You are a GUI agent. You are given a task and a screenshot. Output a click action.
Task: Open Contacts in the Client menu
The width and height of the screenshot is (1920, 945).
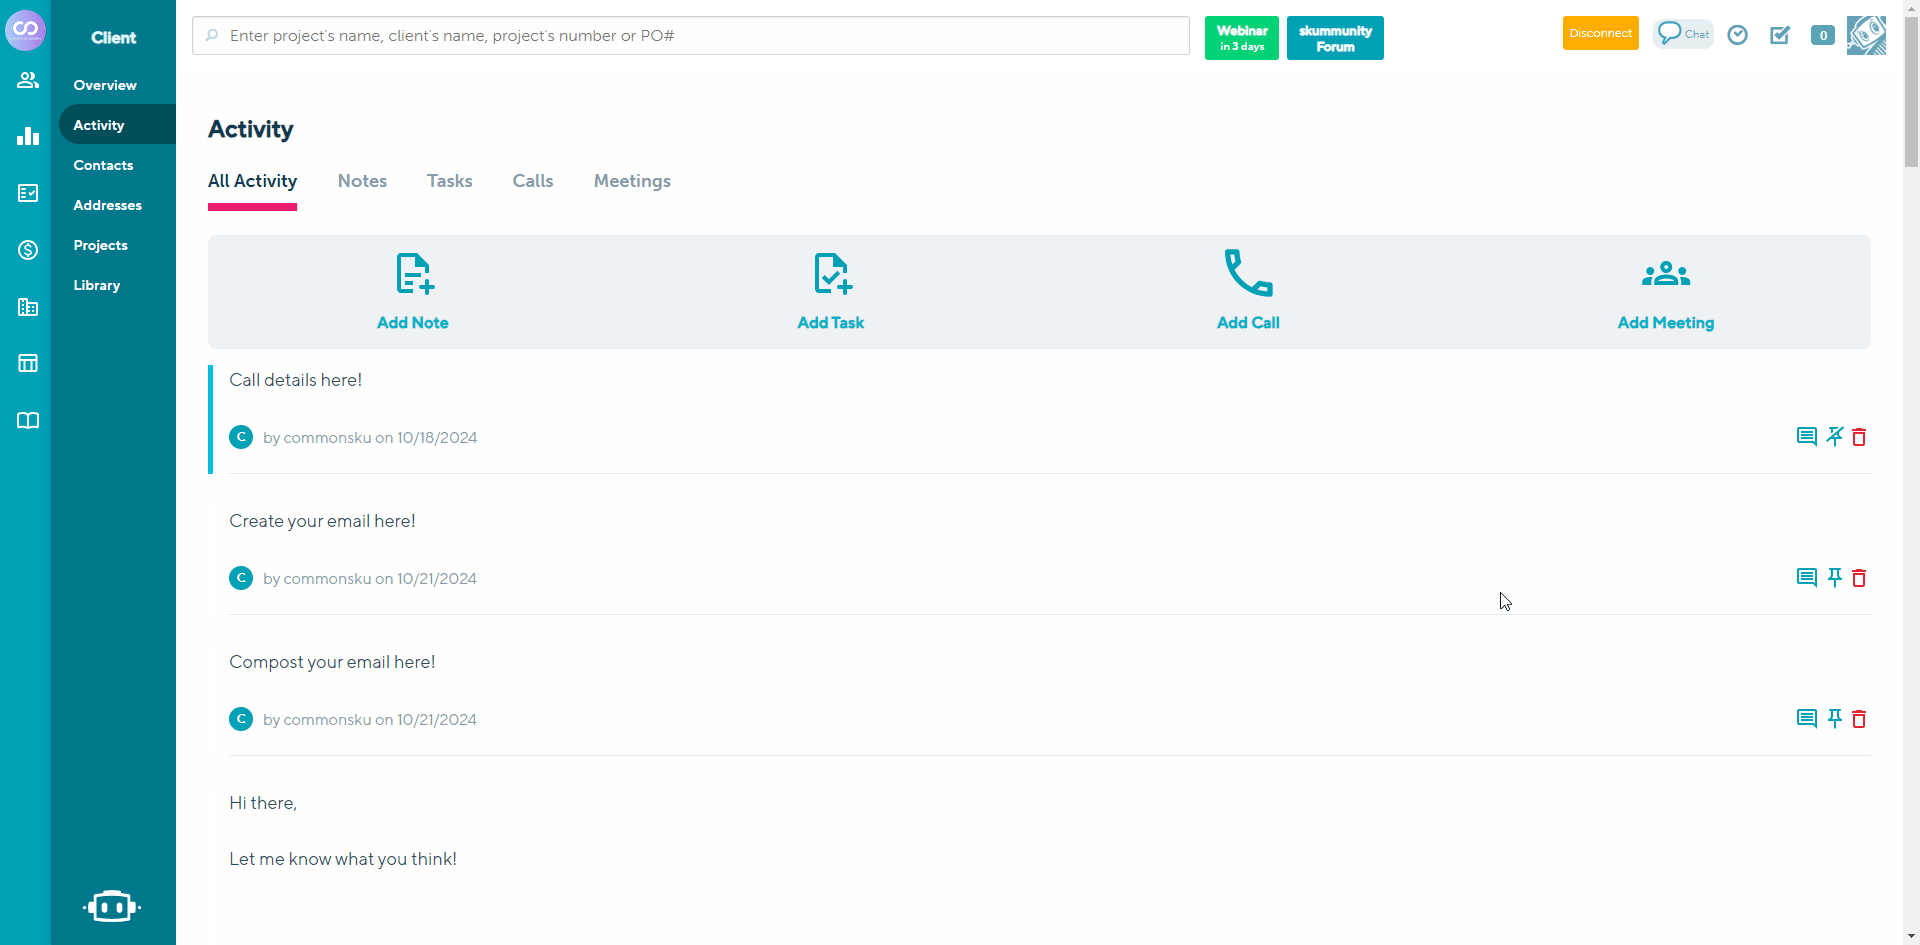(x=103, y=165)
